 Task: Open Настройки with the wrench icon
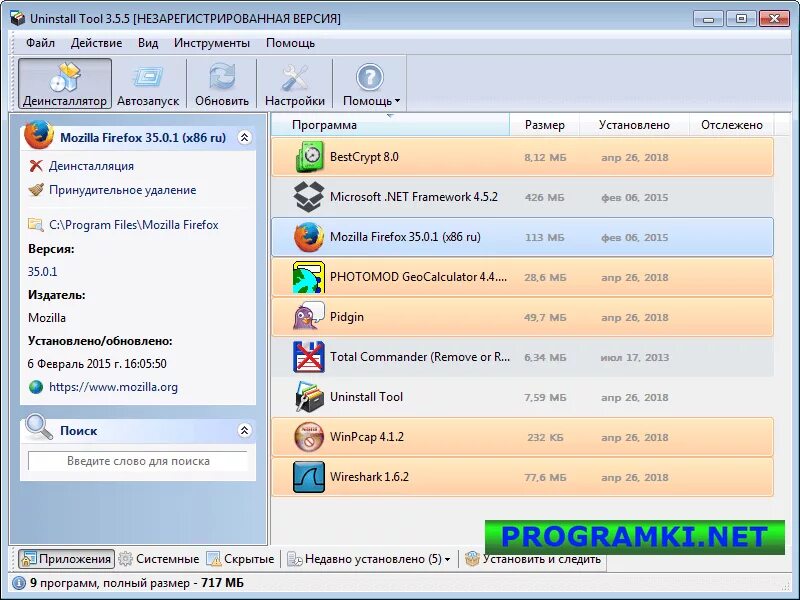click(x=295, y=84)
